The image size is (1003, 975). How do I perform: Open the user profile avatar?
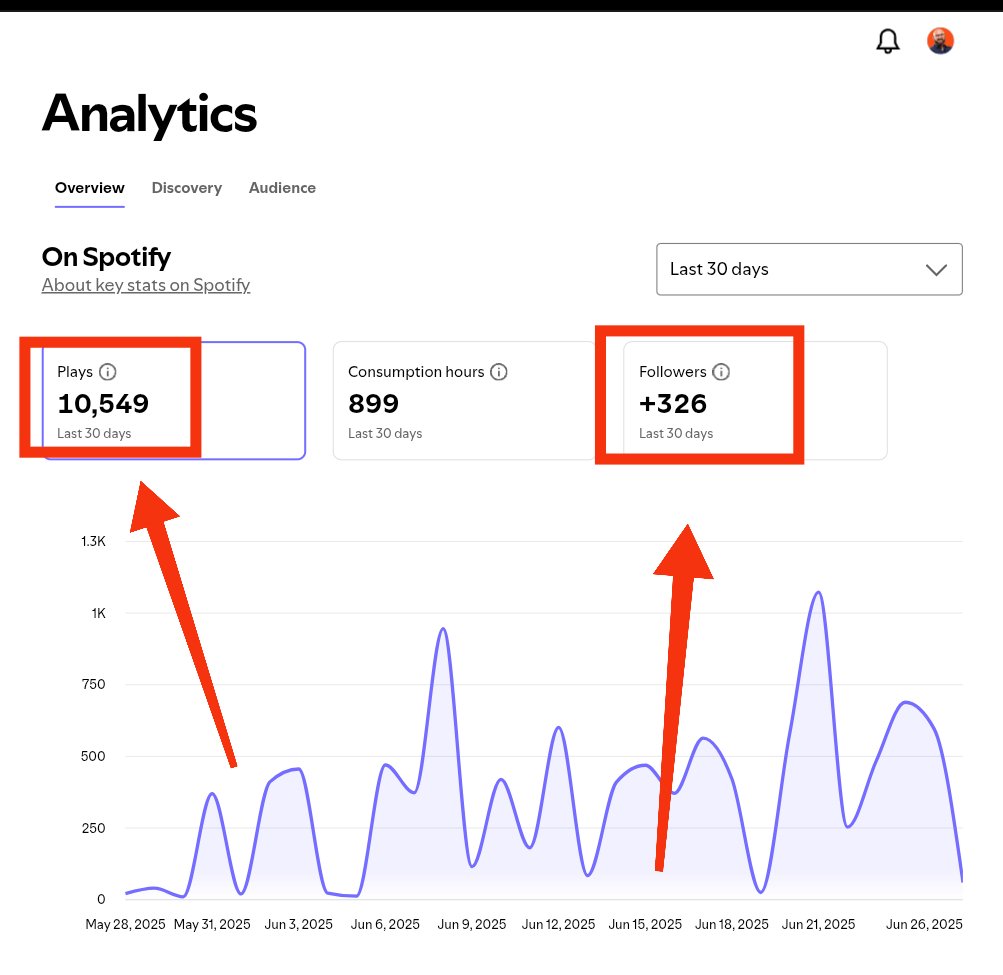pyautogui.click(x=940, y=41)
